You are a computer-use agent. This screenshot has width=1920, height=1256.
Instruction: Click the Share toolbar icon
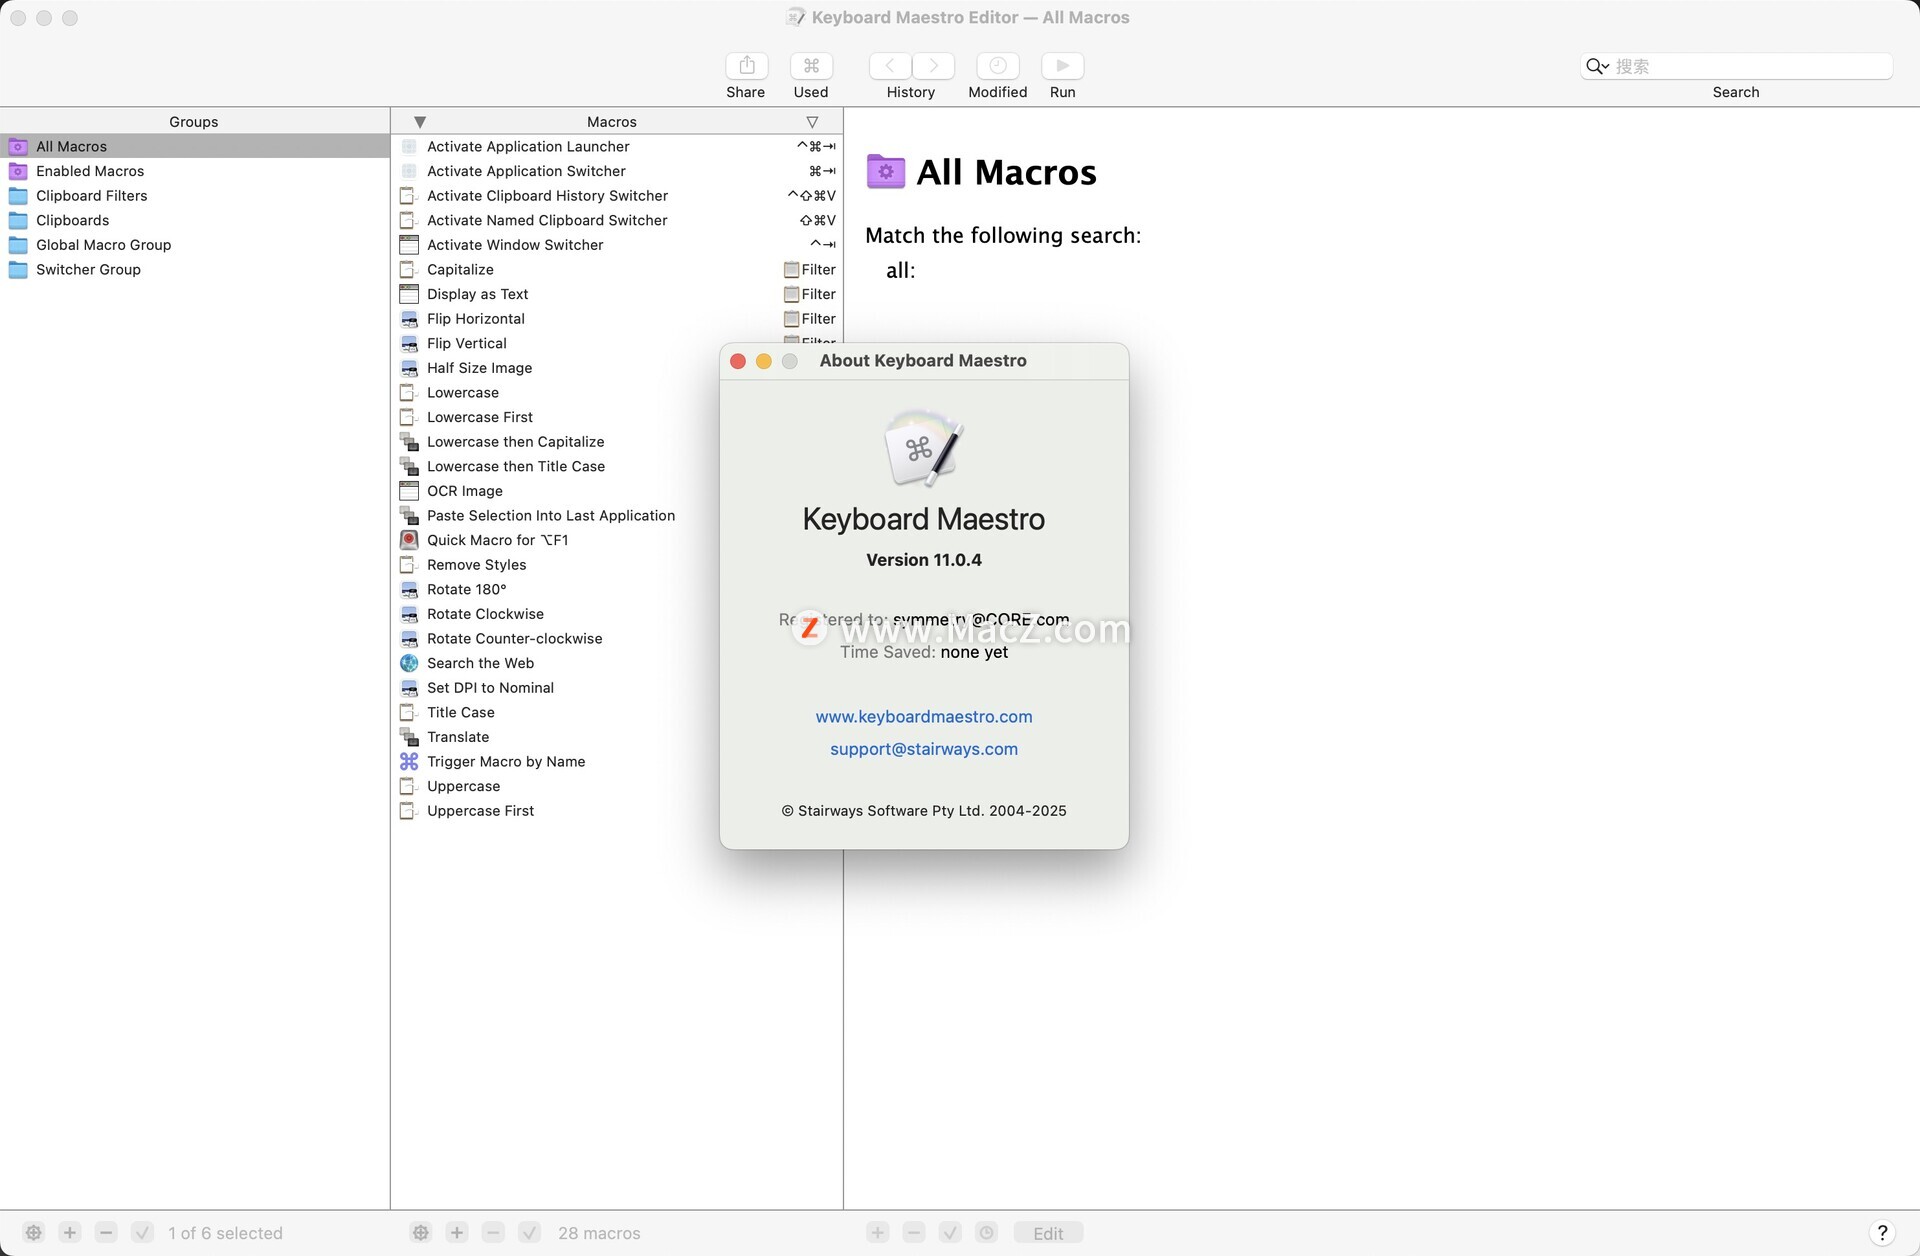point(746,66)
